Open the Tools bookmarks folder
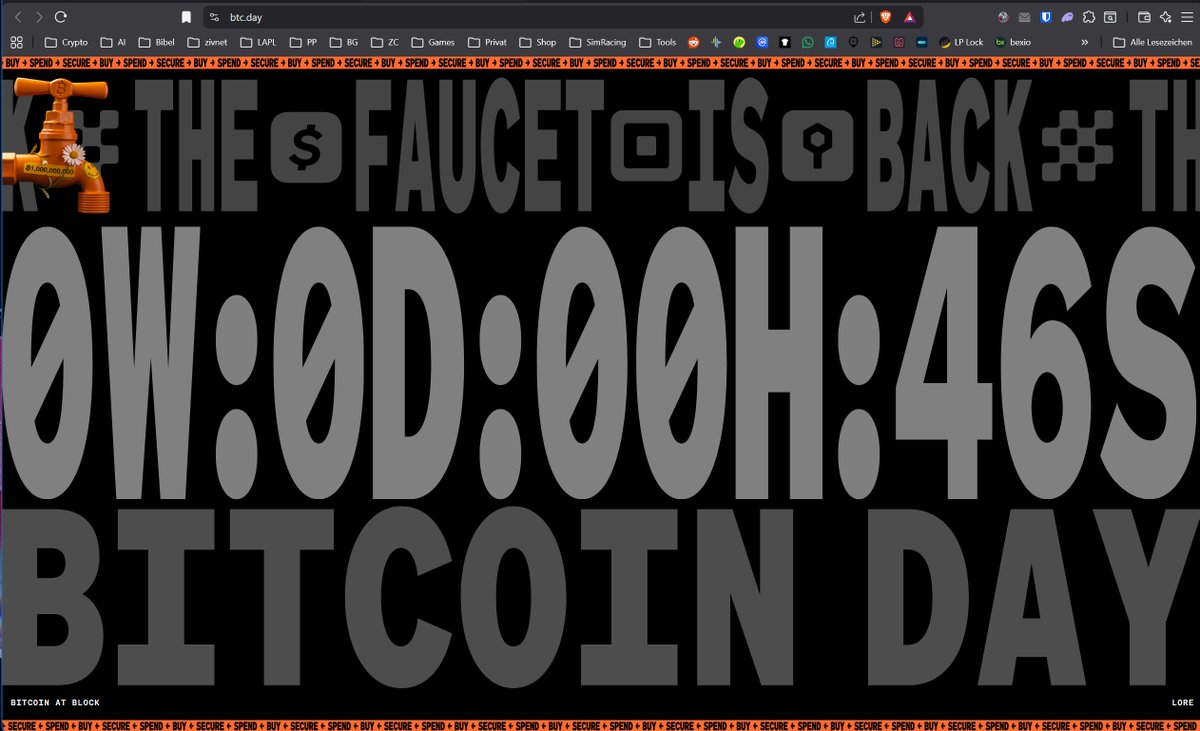The width and height of the screenshot is (1200, 731). click(x=658, y=42)
